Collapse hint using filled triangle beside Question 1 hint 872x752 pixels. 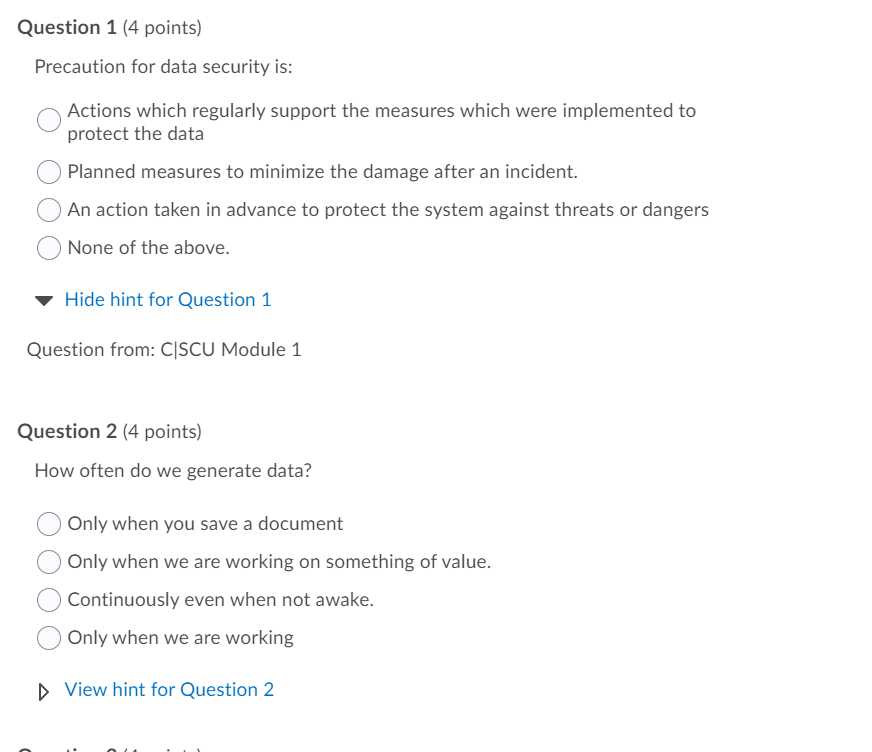coord(43,299)
